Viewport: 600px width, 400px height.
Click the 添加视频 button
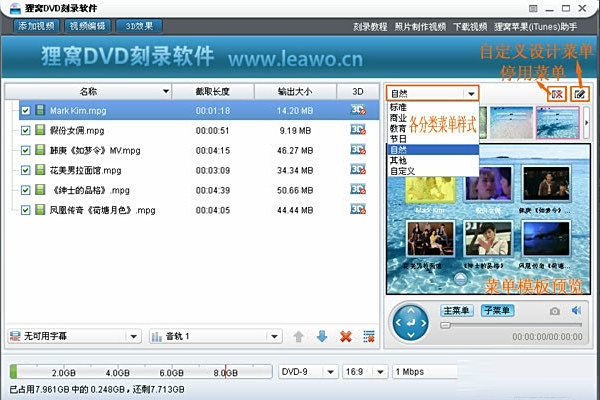pos(36,26)
